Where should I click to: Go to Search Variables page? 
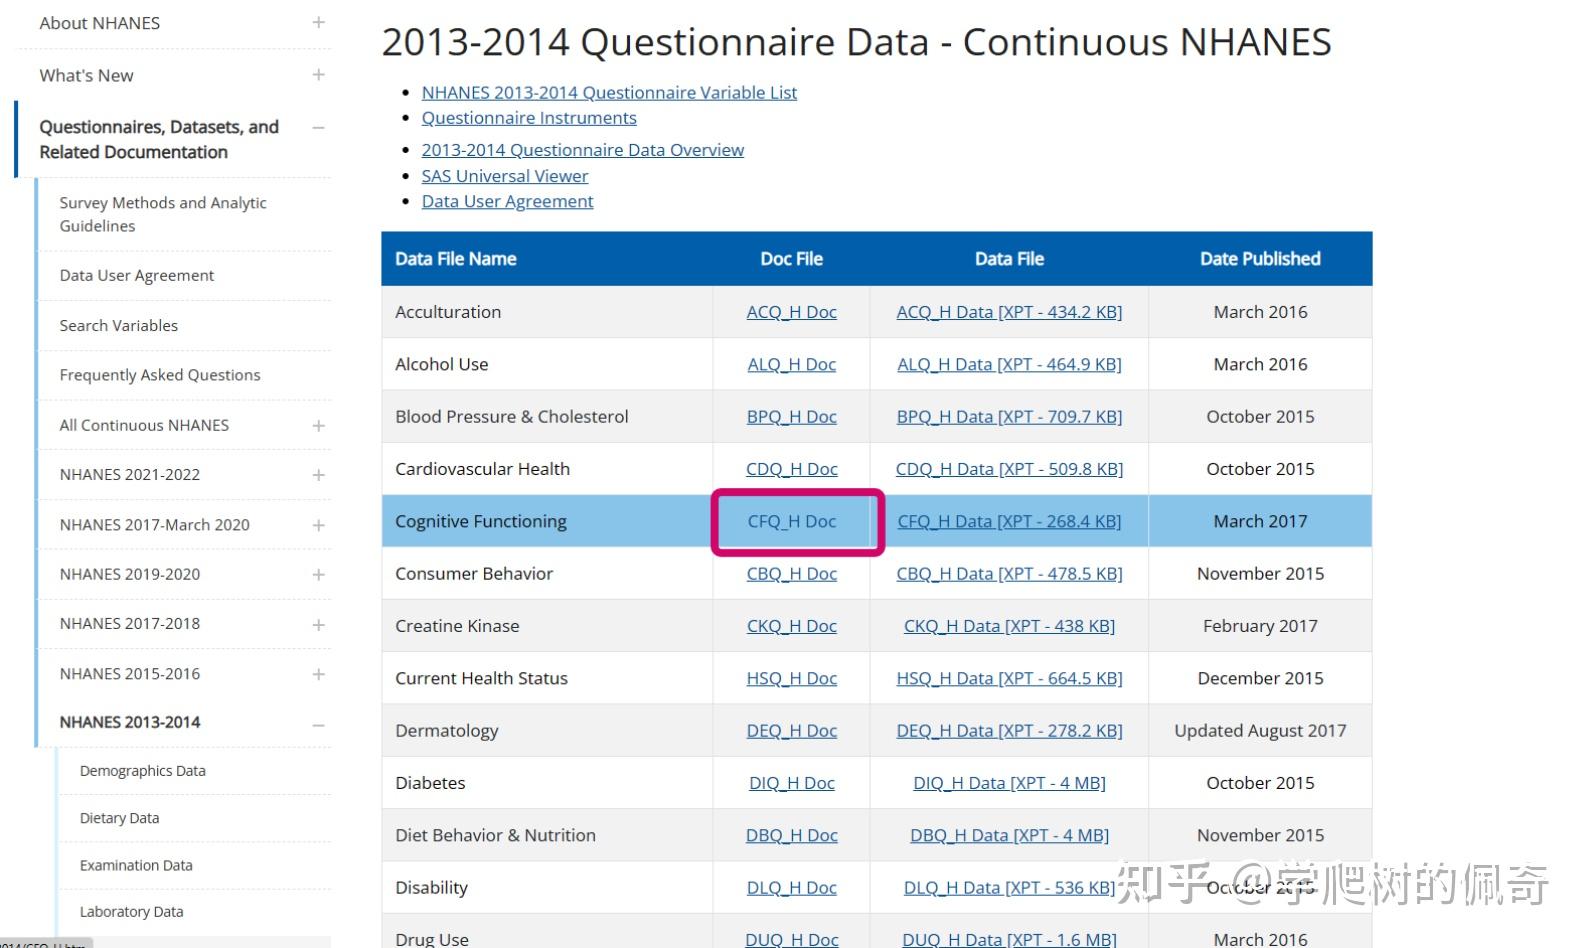click(x=118, y=326)
